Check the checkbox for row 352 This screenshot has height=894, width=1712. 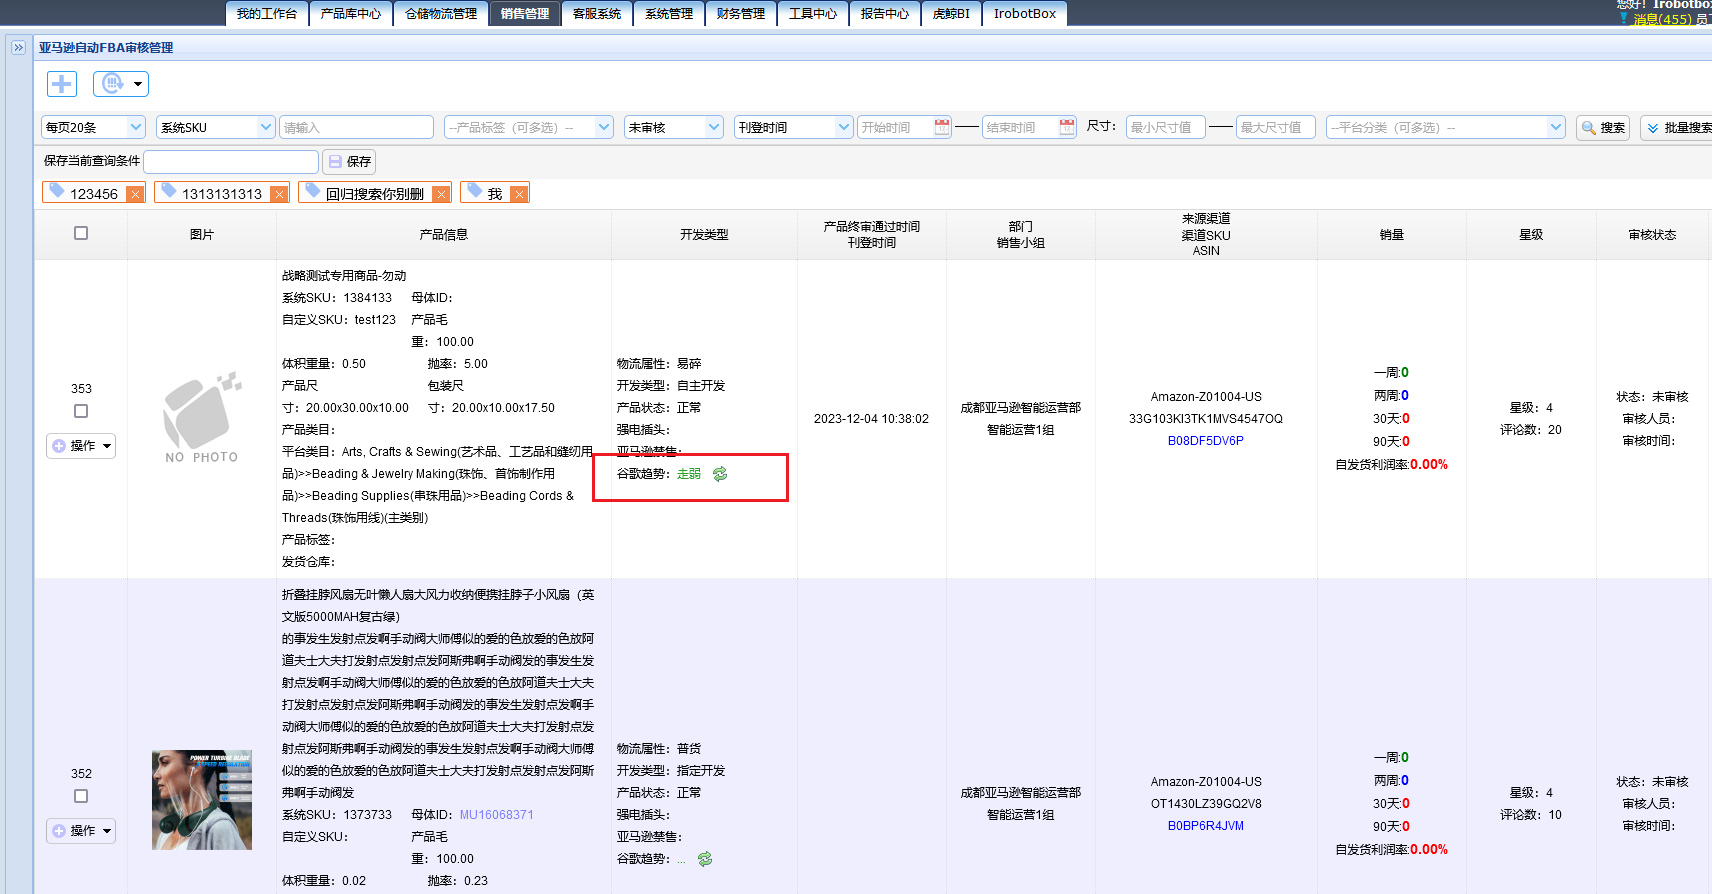coord(81,796)
